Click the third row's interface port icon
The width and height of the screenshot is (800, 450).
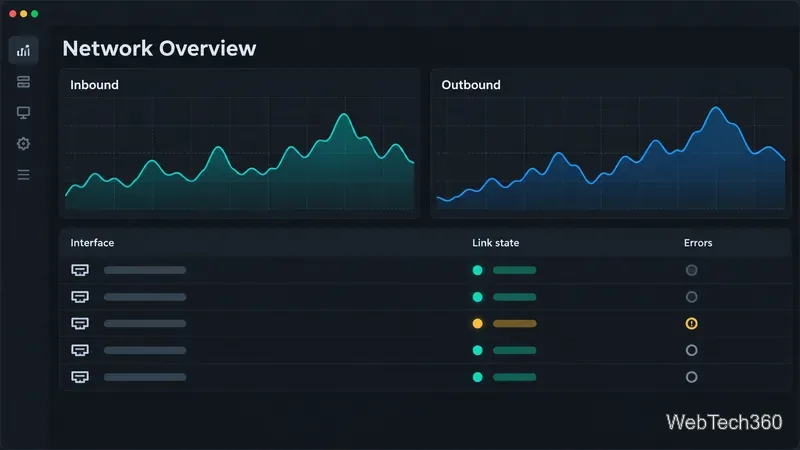coord(80,323)
